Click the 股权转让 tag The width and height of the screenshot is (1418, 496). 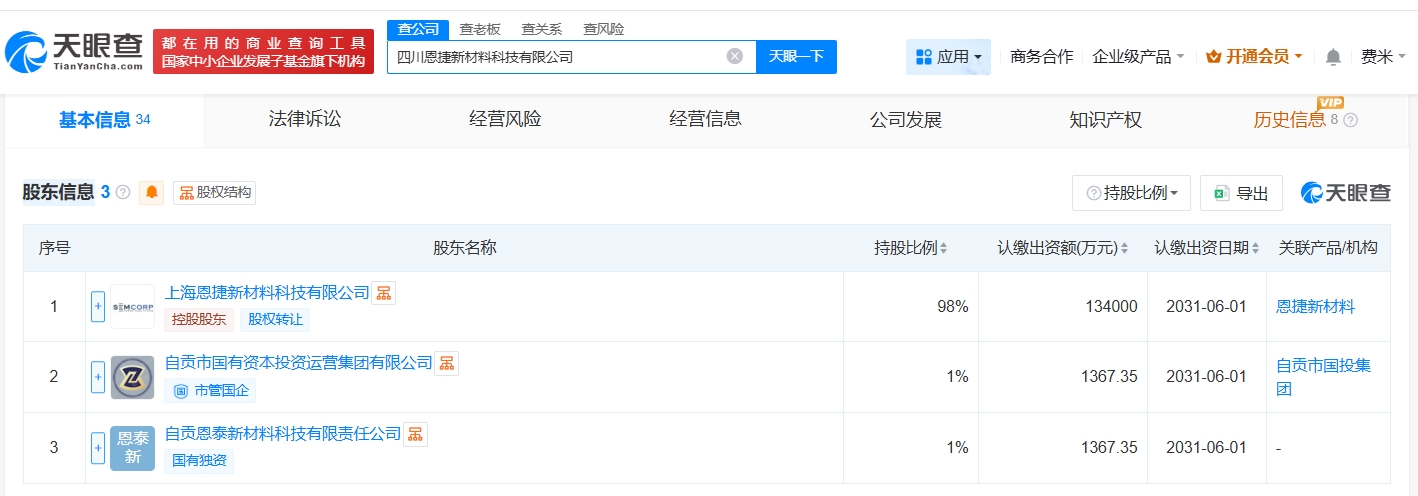coord(274,320)
